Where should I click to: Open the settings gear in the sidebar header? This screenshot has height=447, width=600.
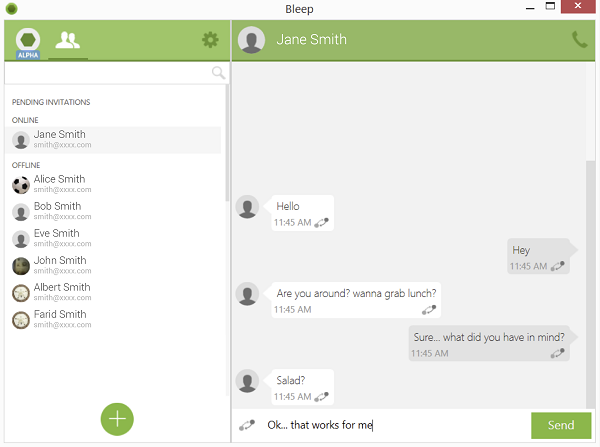click(210, 40)
